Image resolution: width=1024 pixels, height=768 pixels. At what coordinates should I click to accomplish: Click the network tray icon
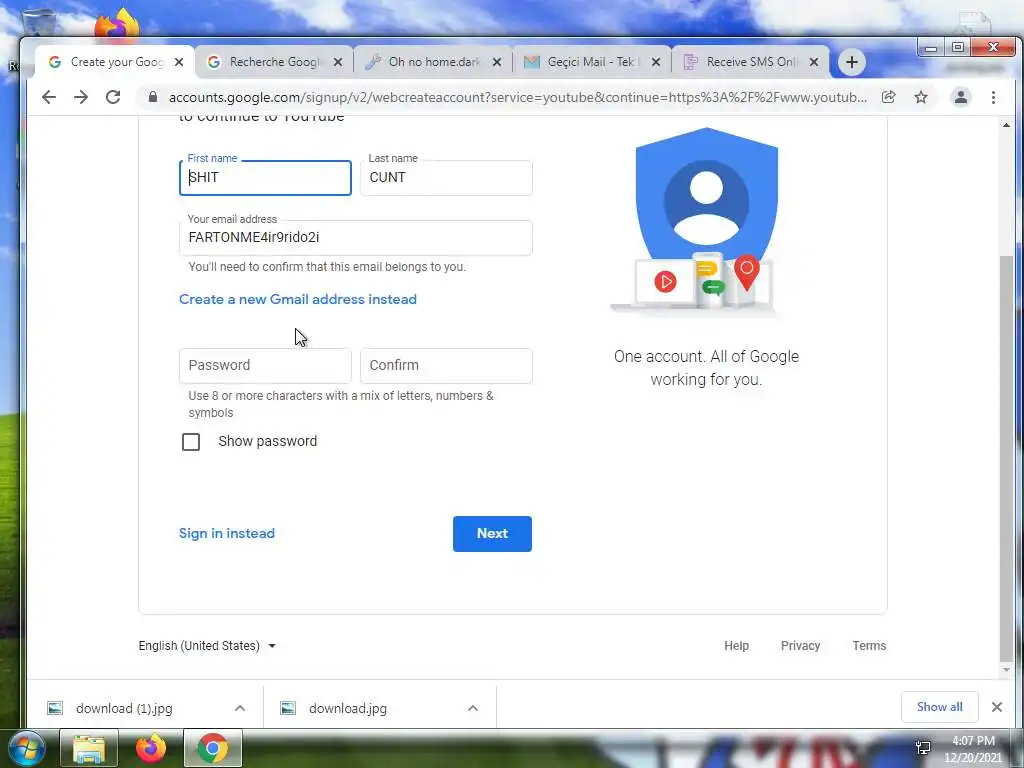[x=923, y=748]
